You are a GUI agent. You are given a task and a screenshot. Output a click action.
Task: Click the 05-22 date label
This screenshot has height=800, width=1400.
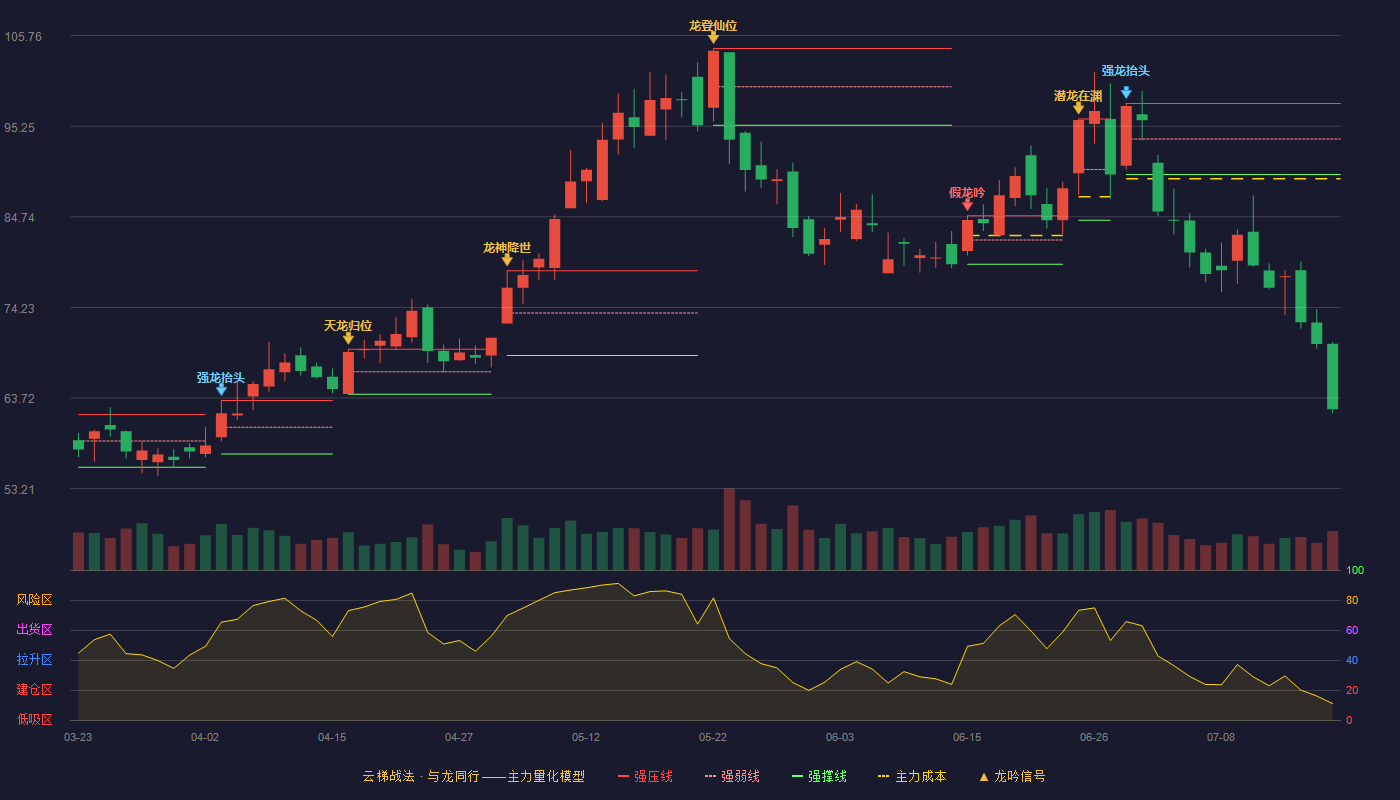(x=713, y=737)
